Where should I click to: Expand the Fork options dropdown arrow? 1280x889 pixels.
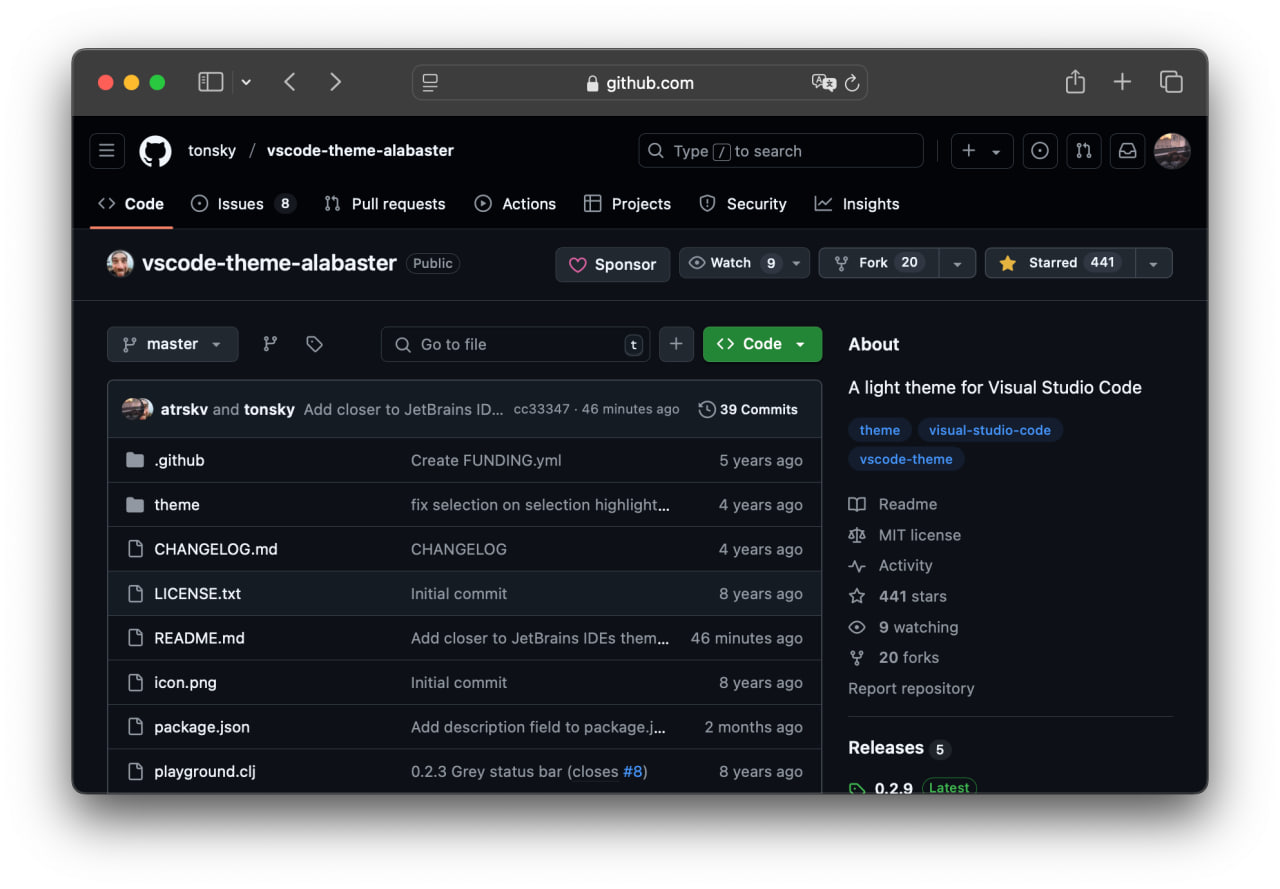point(957,263)
